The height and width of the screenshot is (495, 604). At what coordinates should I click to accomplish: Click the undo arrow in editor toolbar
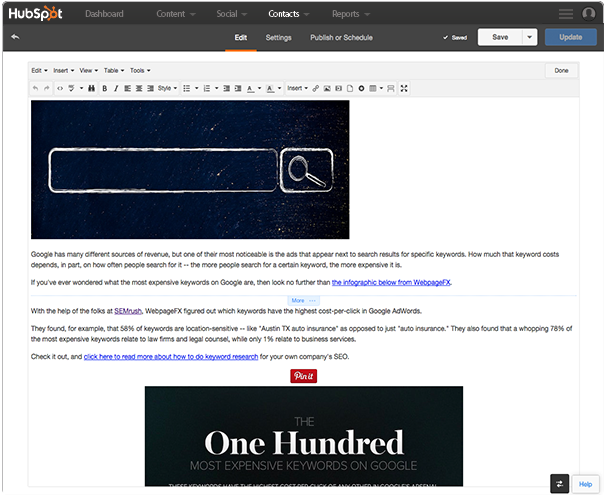(x=36, y=88)
